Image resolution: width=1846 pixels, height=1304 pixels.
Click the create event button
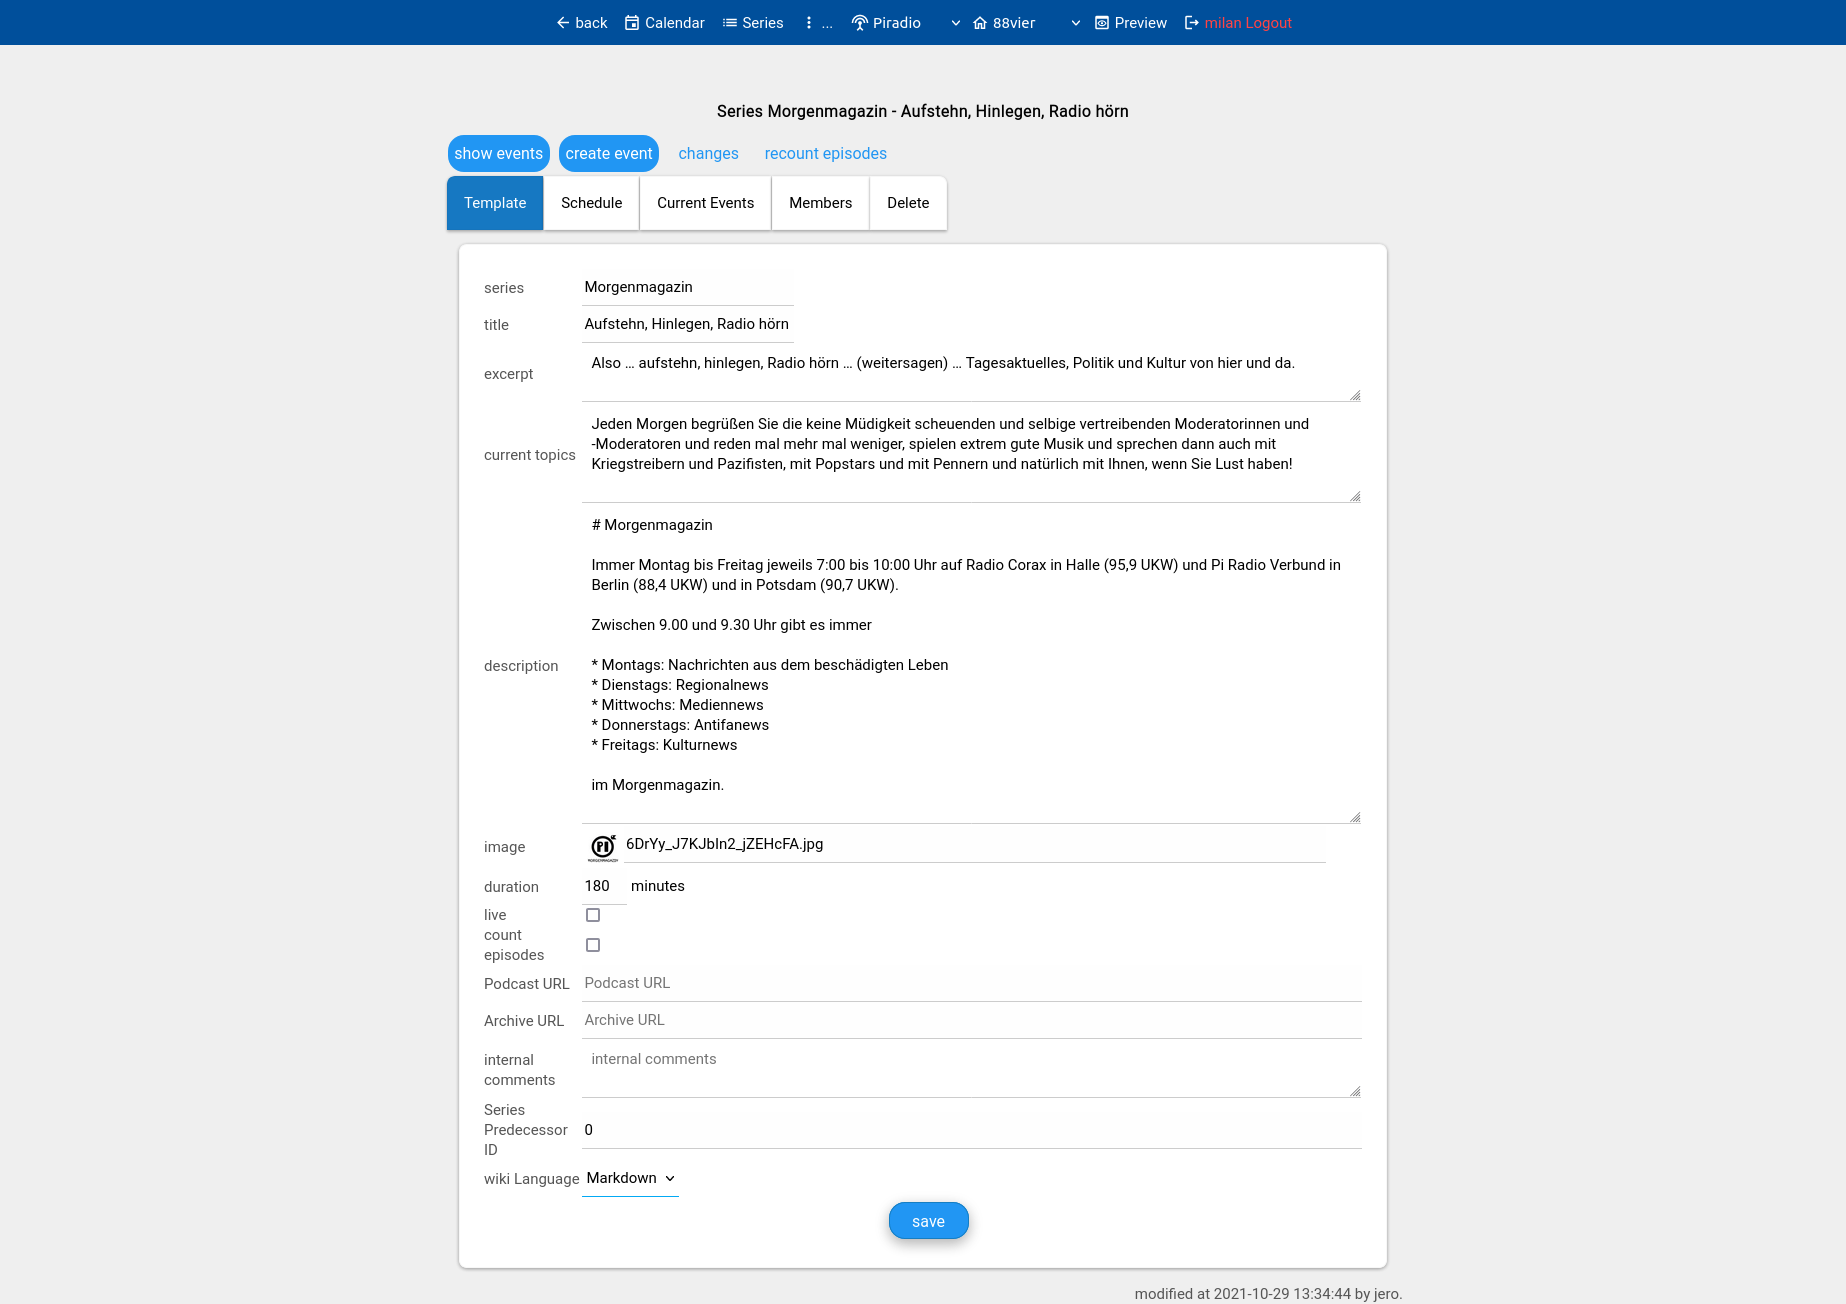coord(608,153)
